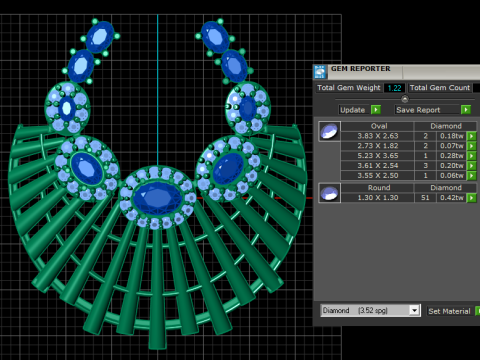Click green arrow for 3.61 X 2.54 row

pyautogui.click(x=471, y=166)
